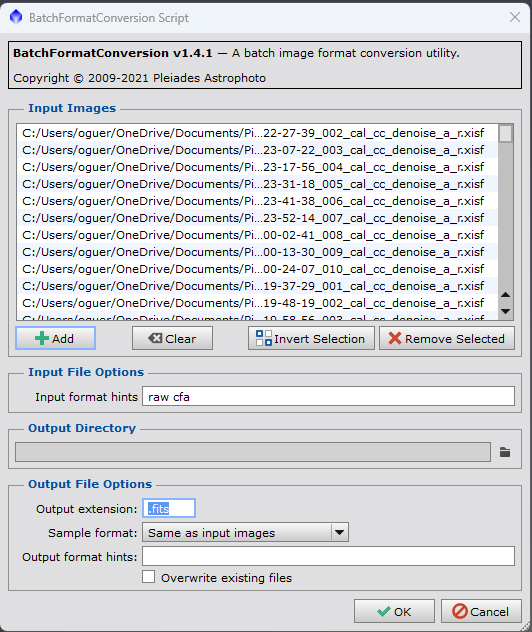Click the scroll up arrow of file list

(x=505, y=295)
